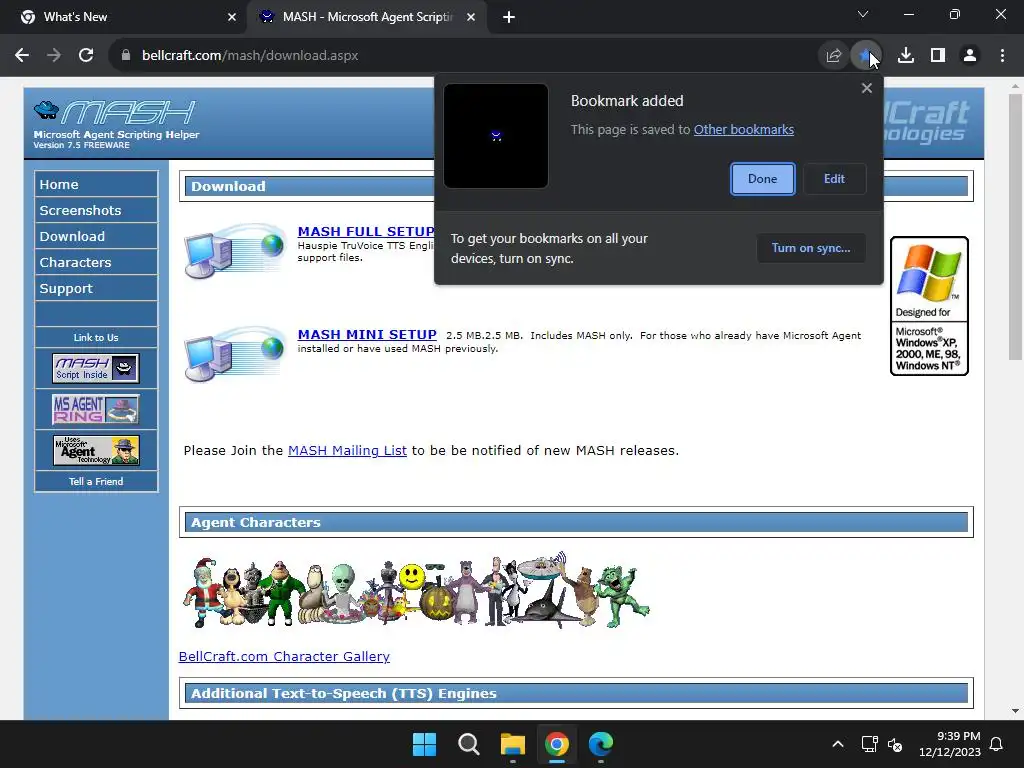This screenshot has width=1024, height=768.
Task: Select the MASH - Microsoft Agent Scripting tab
Action: pos(367,17)
